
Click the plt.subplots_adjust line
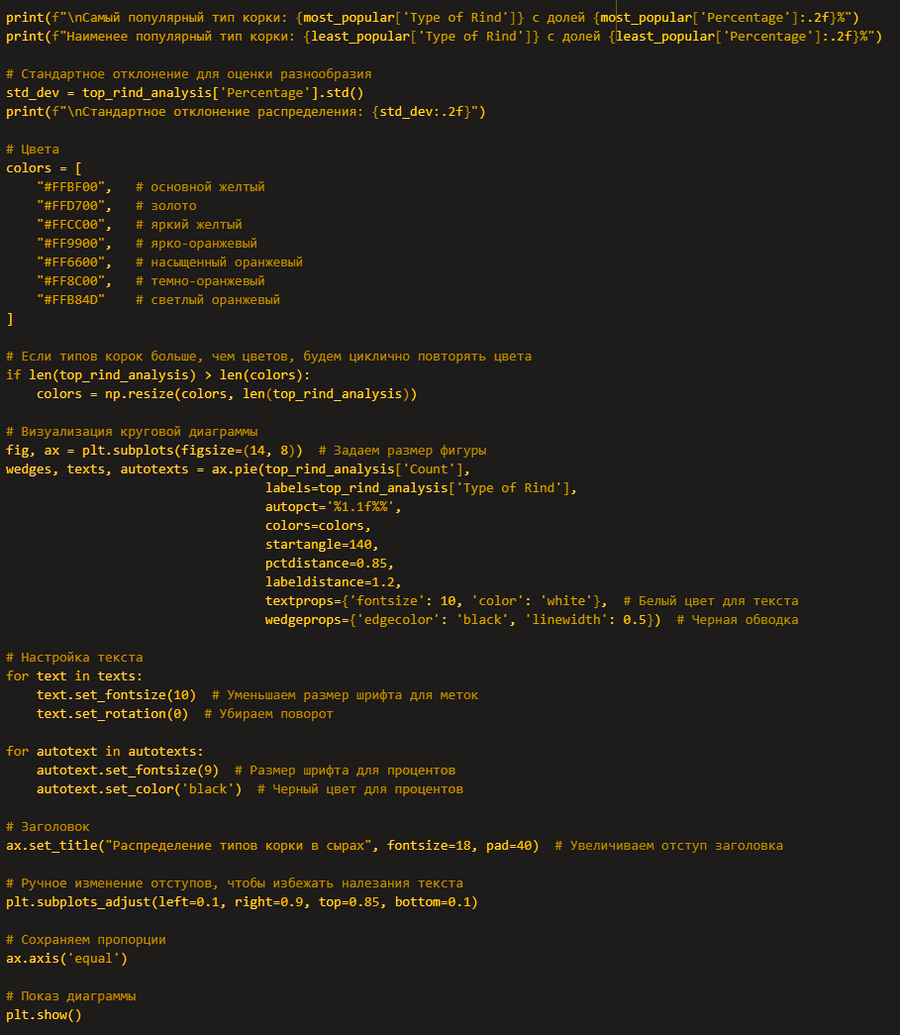pos(242,902)
